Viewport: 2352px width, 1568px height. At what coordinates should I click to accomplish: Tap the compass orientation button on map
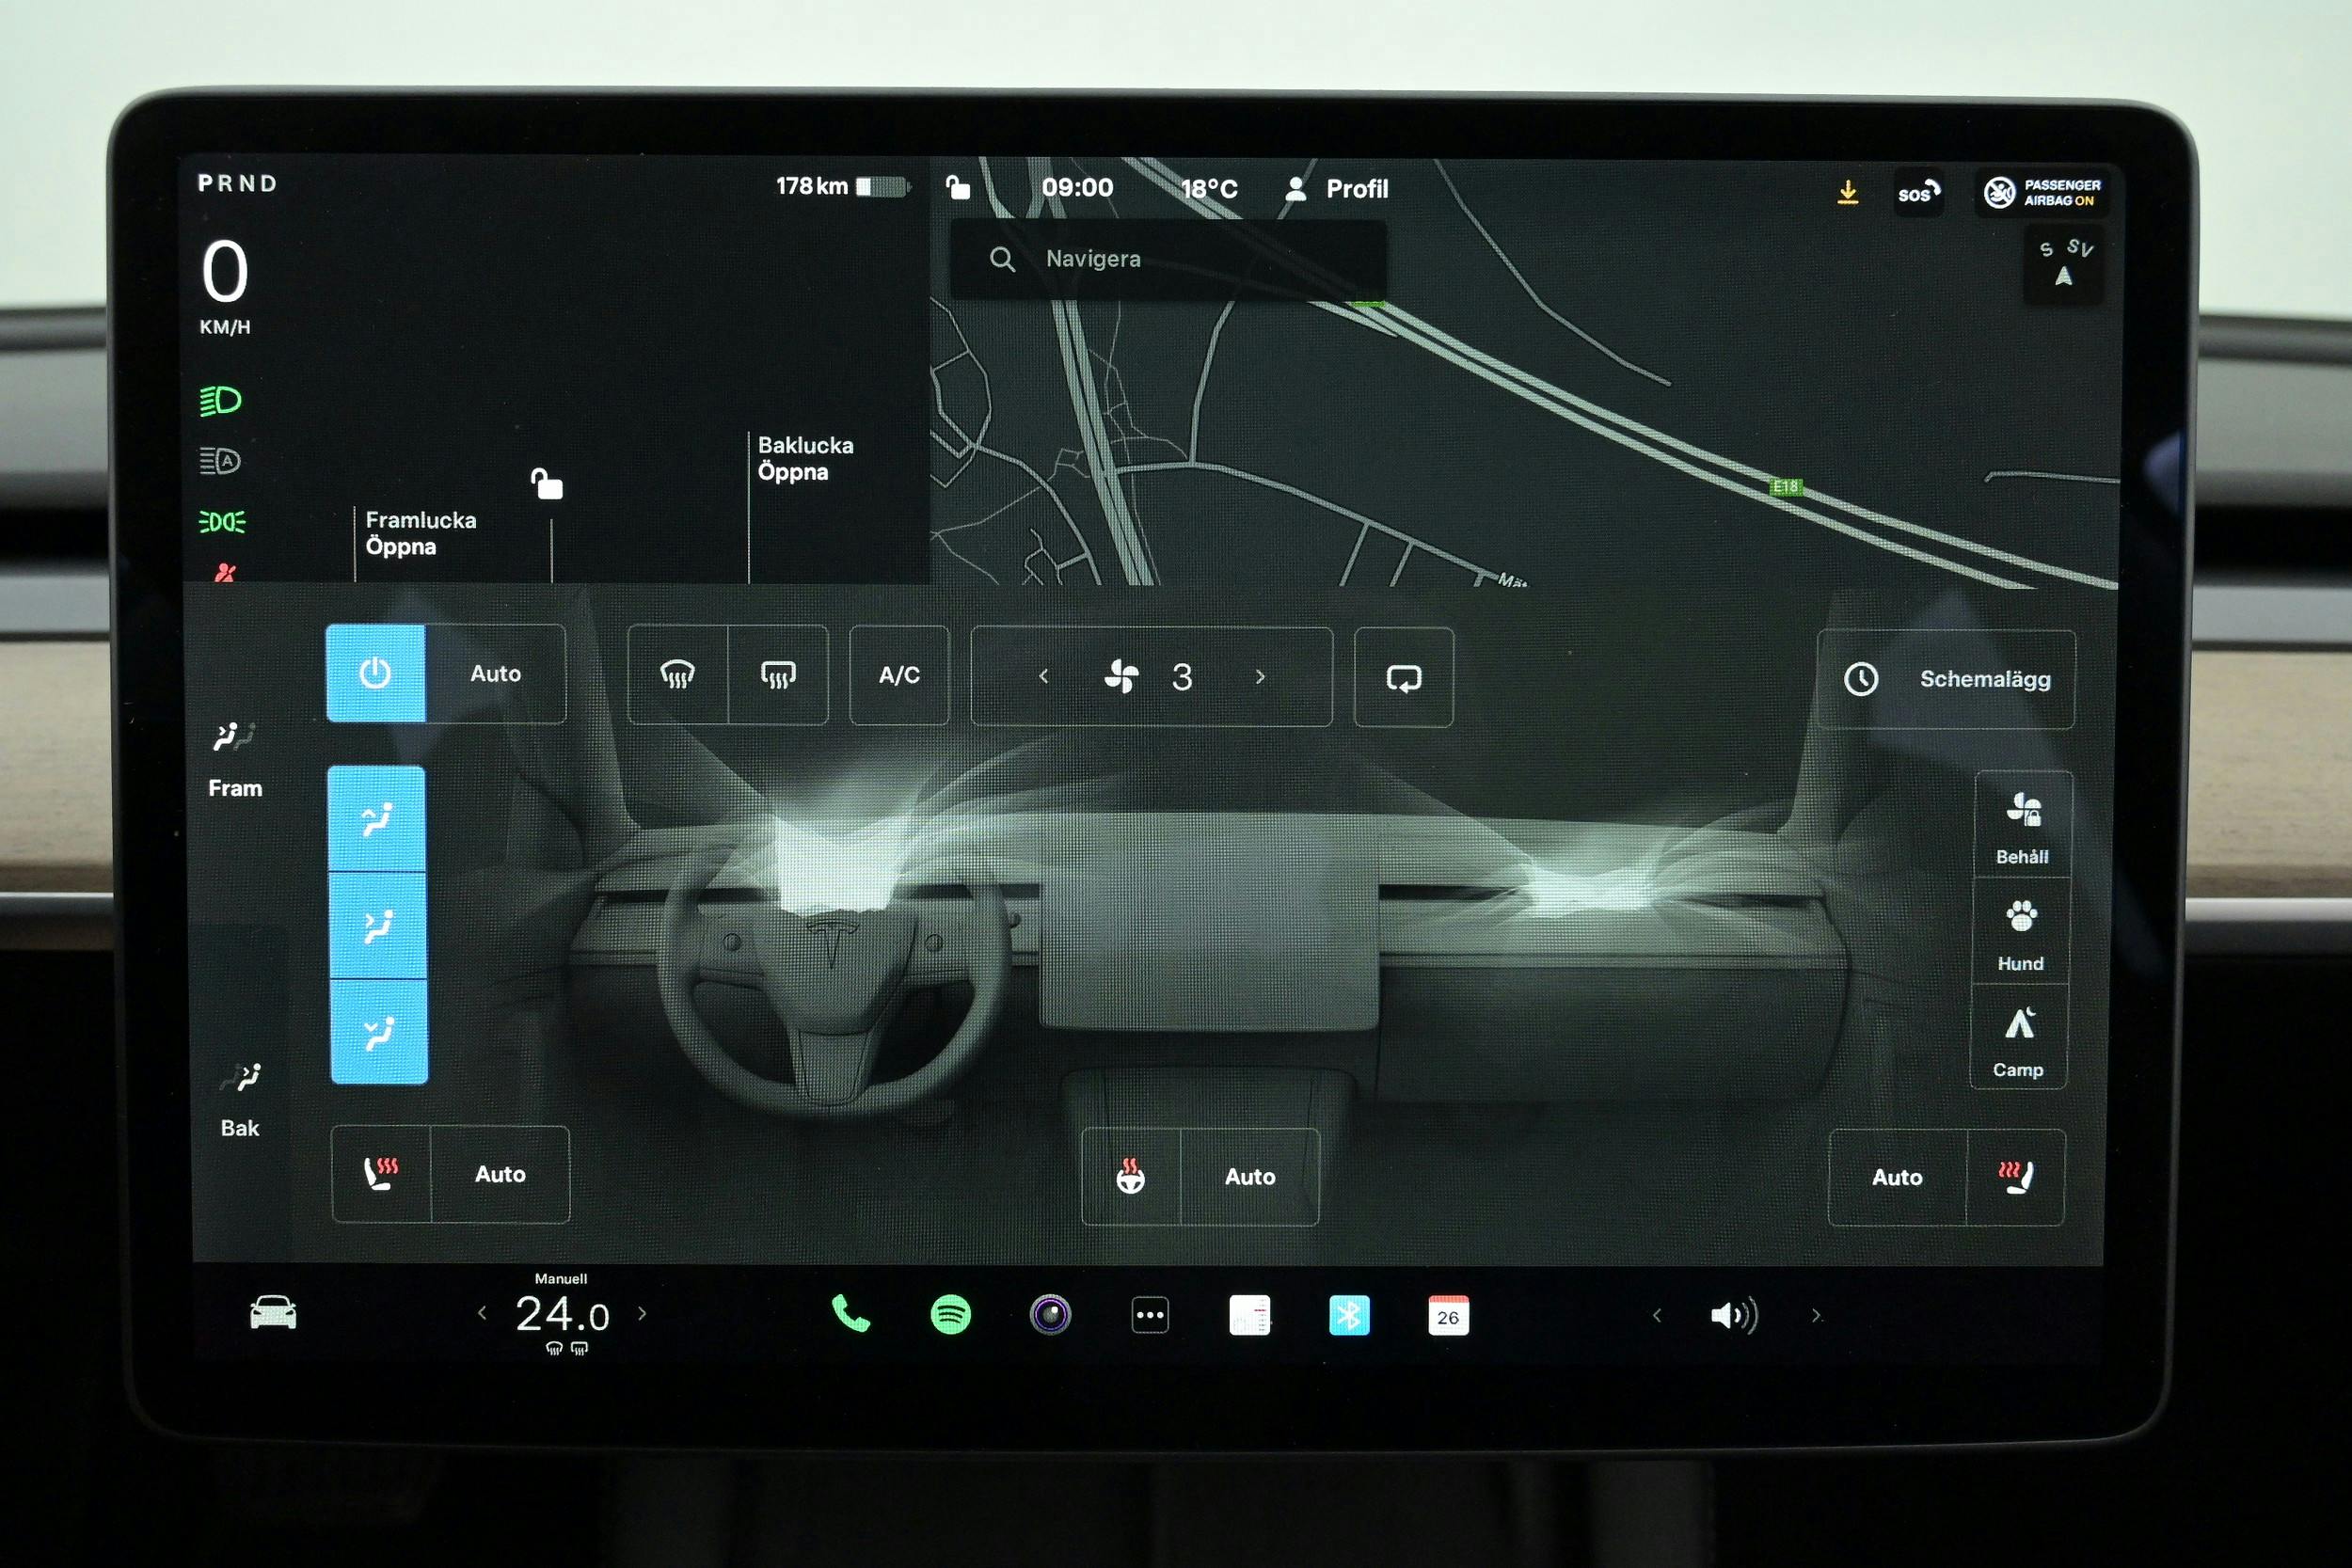point(2063,264)
